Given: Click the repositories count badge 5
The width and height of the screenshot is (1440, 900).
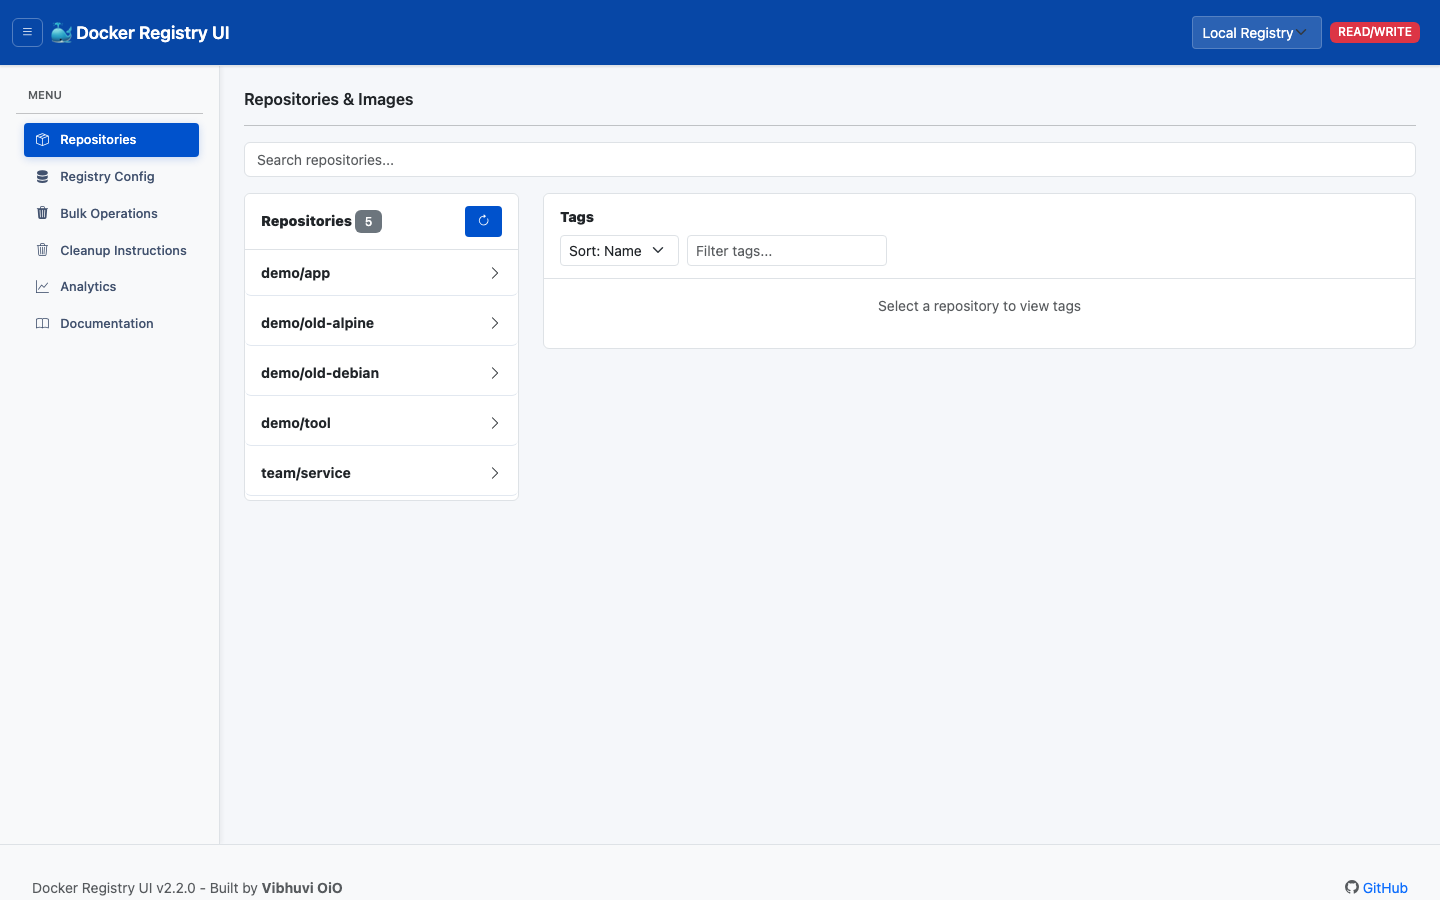Looking at the screenshot, I should (x=368, y=222).
